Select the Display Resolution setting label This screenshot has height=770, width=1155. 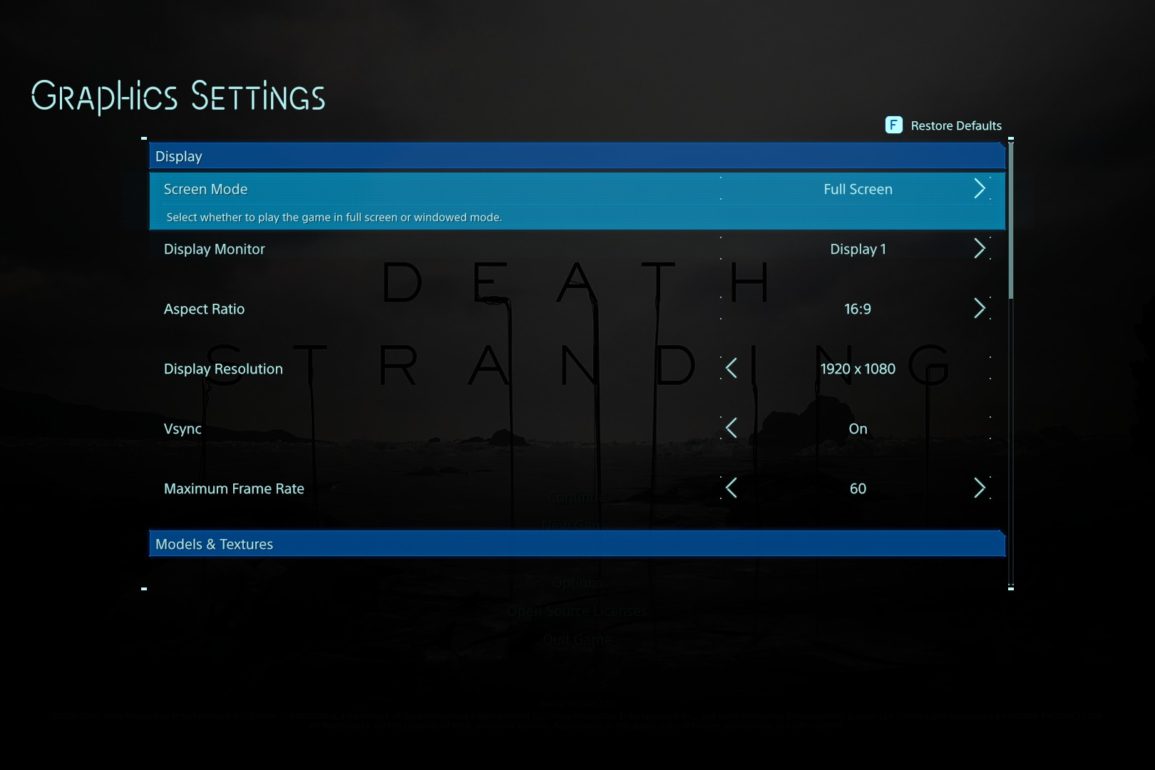[223, 369]
